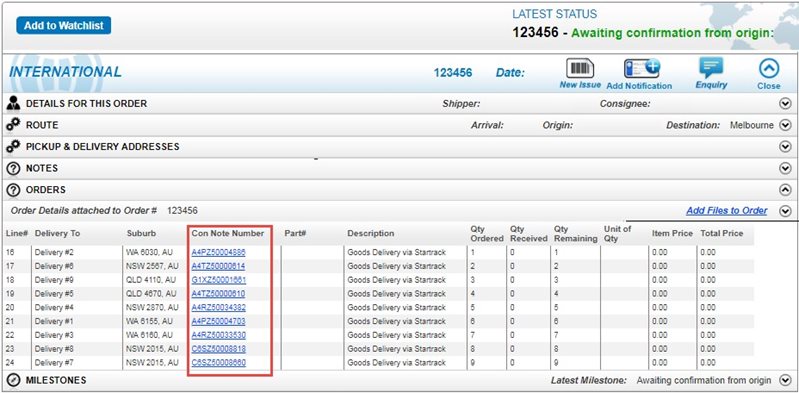Click the question mark icon beside Orders
The height and width of the screenshot is (393, 799).
pos(14,190)
